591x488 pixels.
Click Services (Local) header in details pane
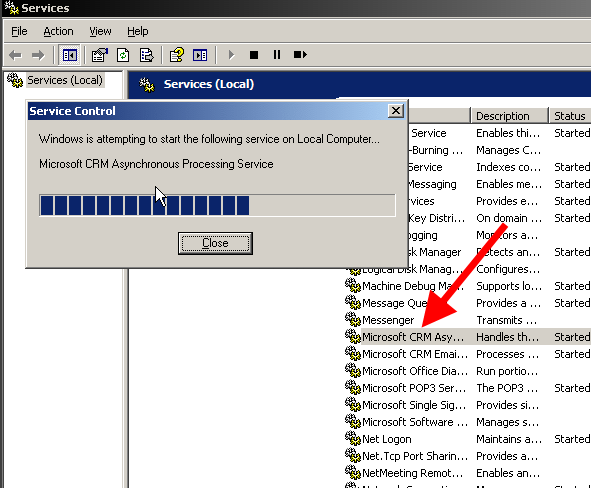coord(208,84)
